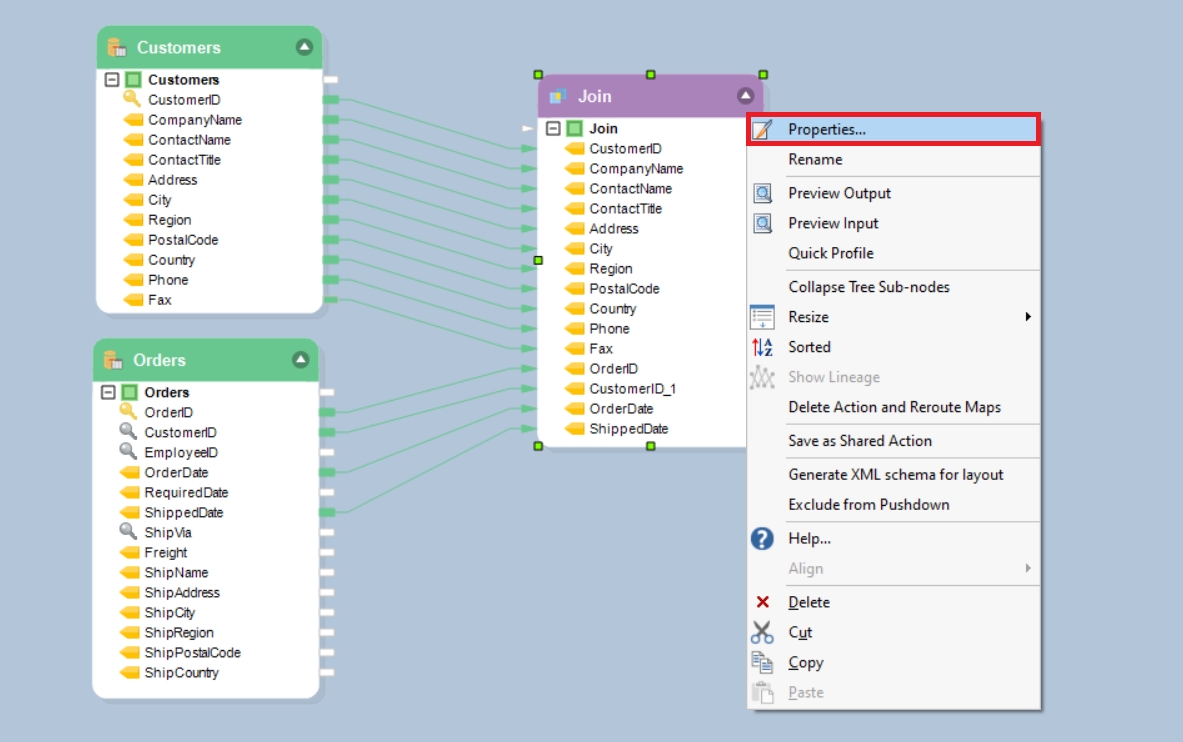Click the scissors Cut icon
The width and height of the screenshot is (1183, 742).
[x=763, y=632]
